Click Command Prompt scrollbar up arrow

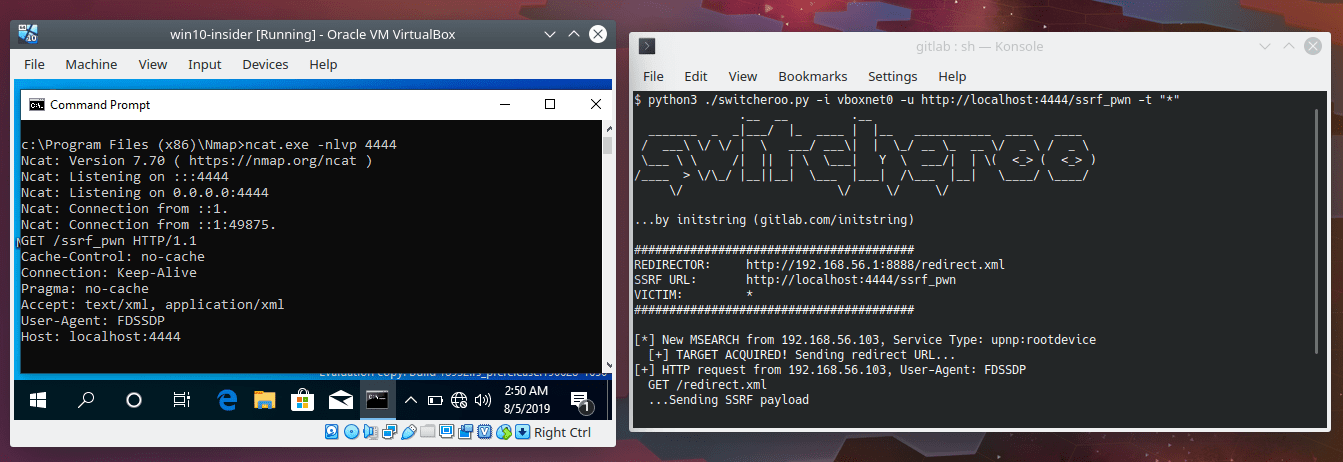click(x=607, y=128)
